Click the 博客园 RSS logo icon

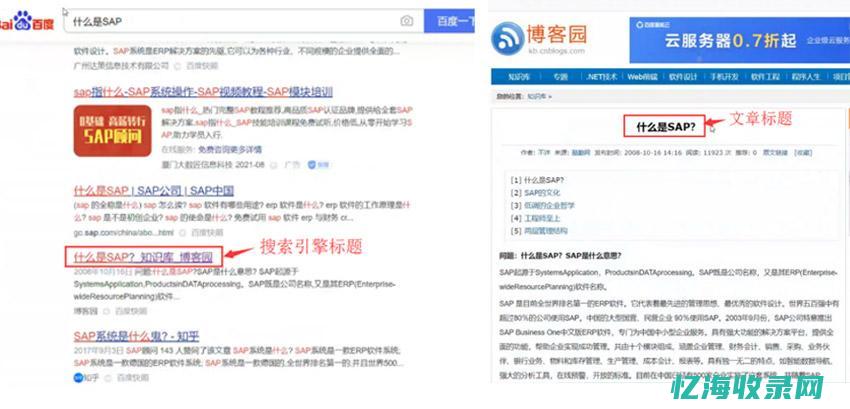tap(509, 40)
